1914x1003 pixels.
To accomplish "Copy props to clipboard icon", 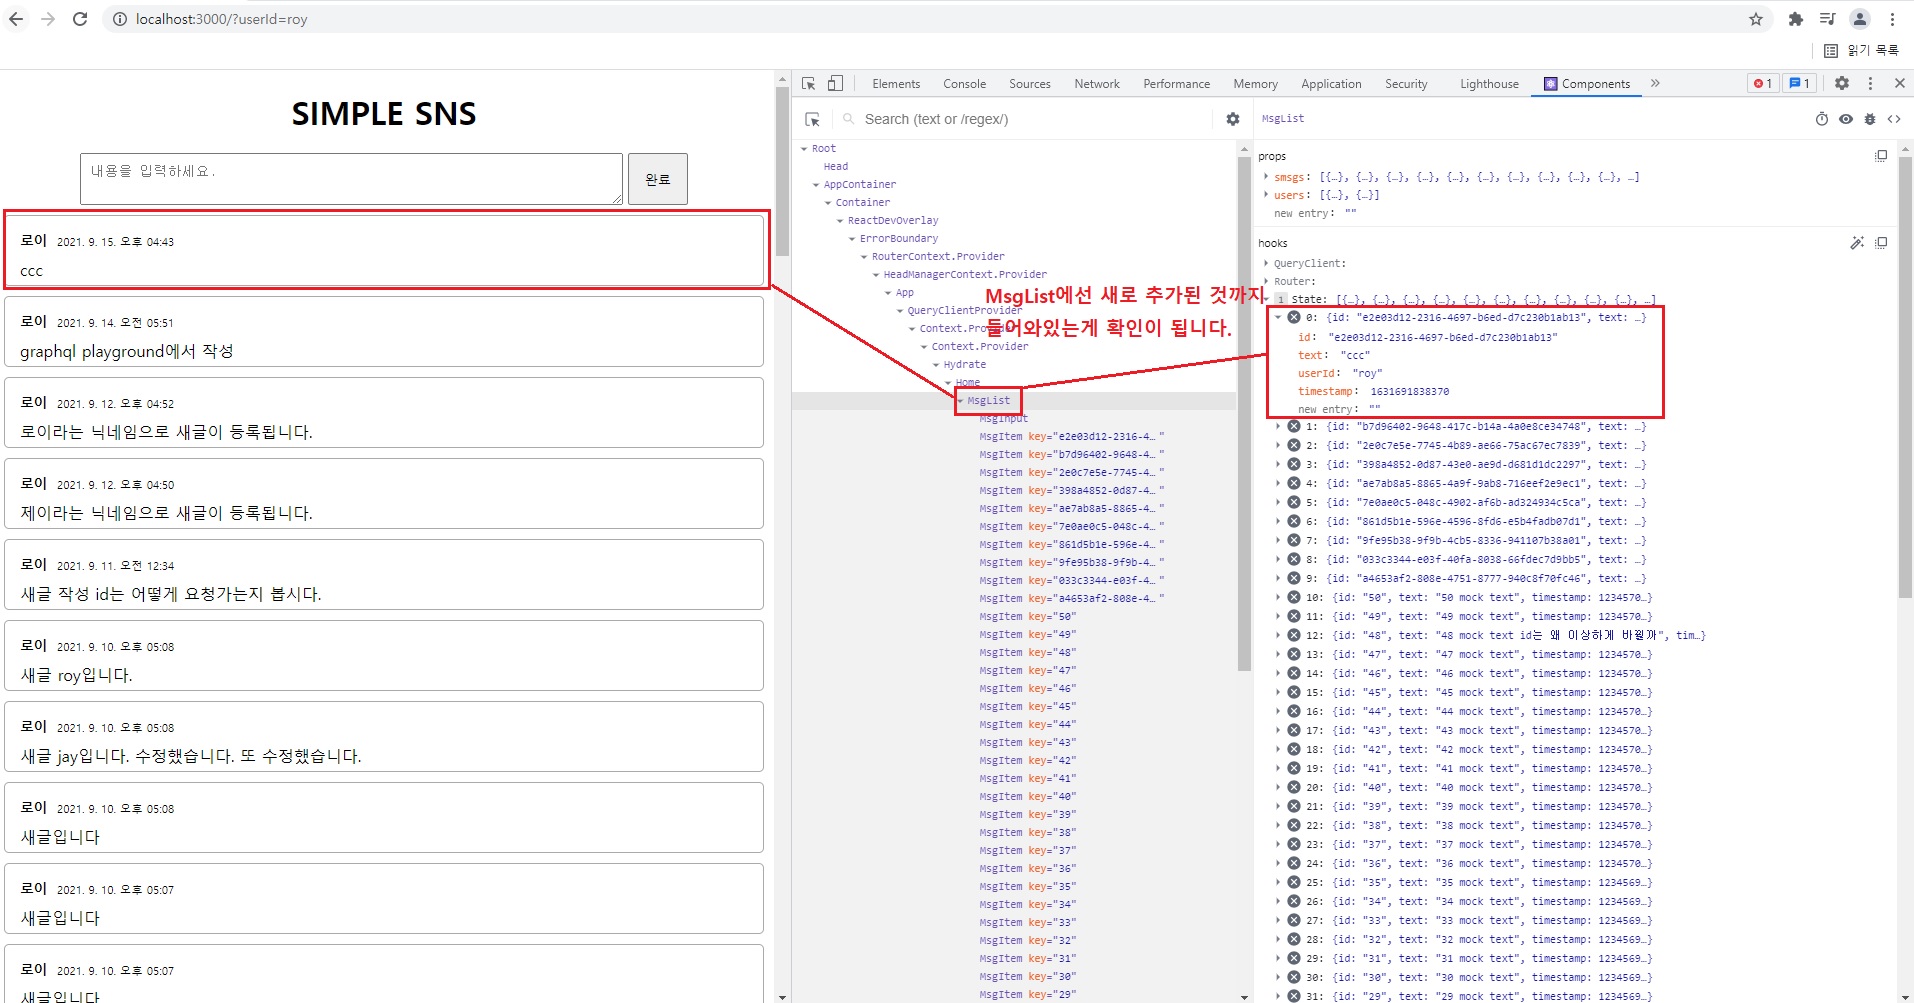I will [x=1881, y=156].
